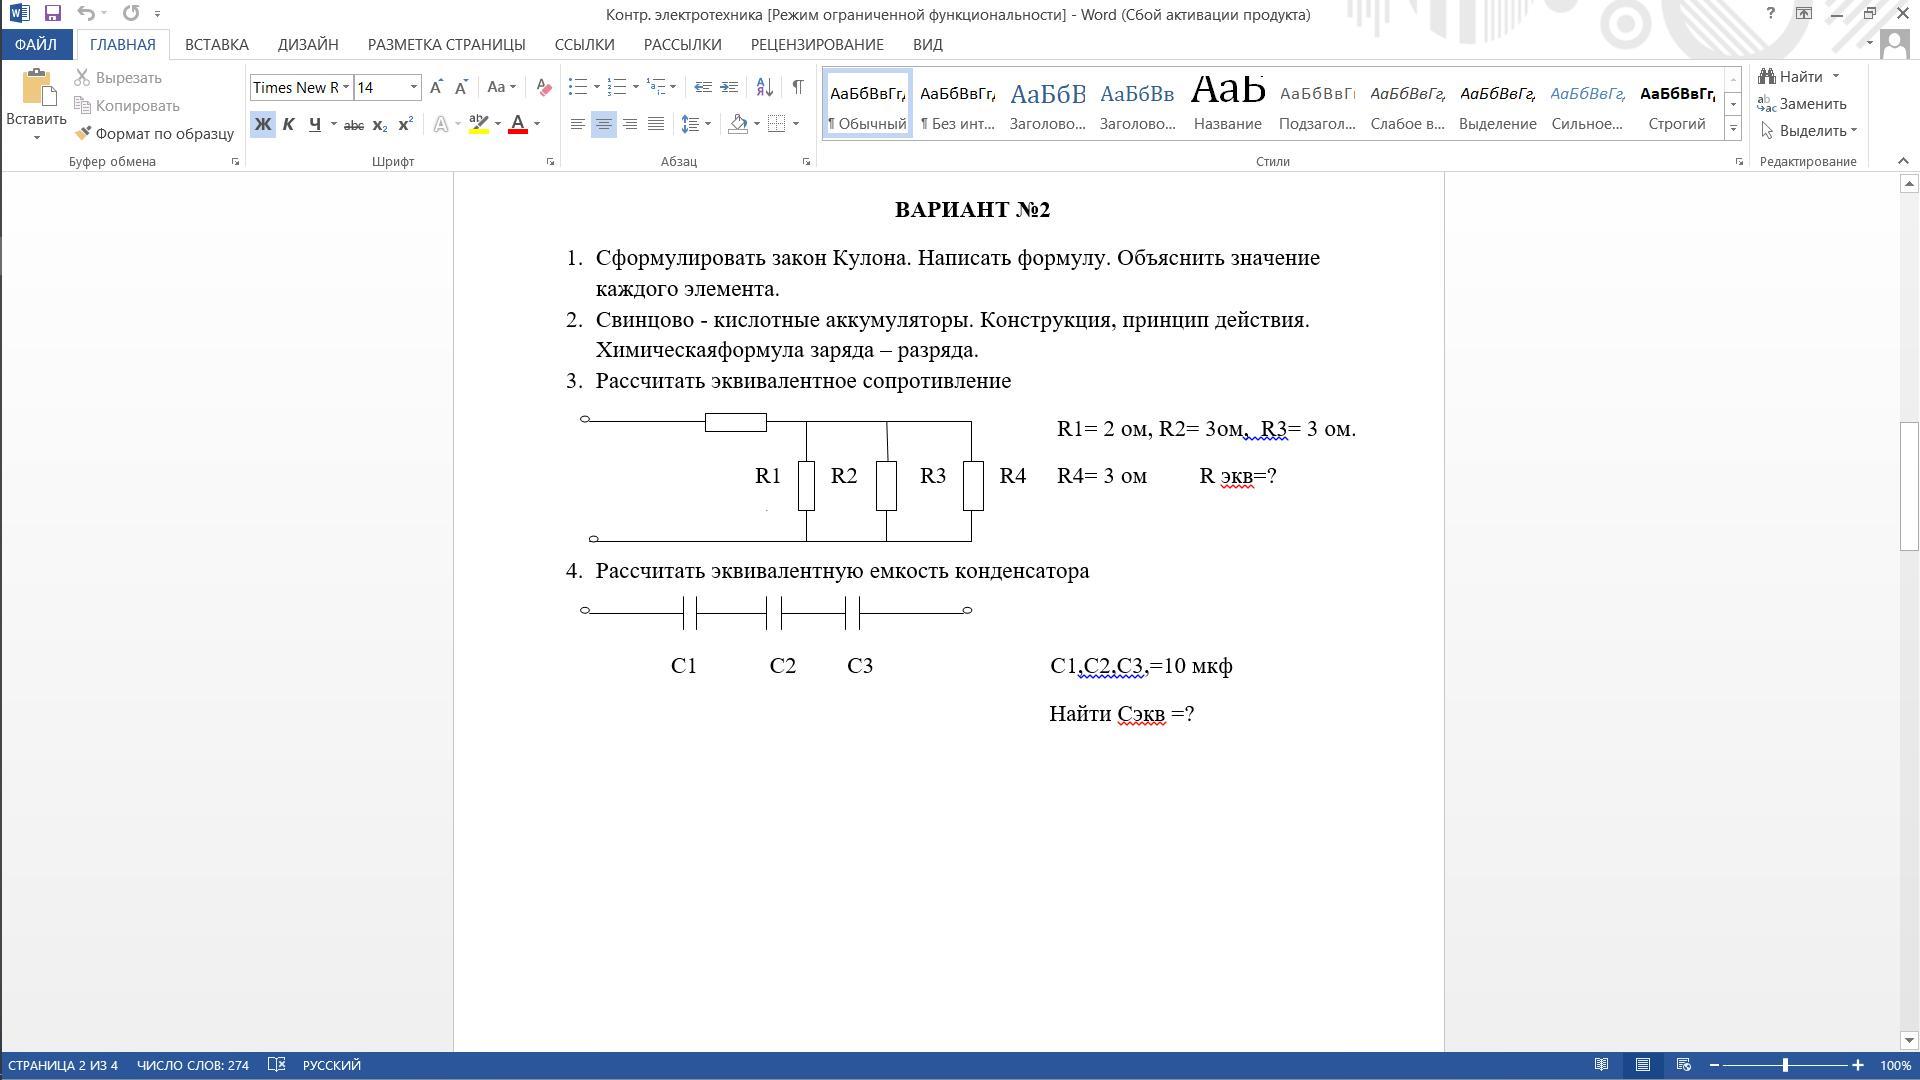1920x1080 pixels.
Task: Toggle Bold formatting button
Action: pos(262,125)
